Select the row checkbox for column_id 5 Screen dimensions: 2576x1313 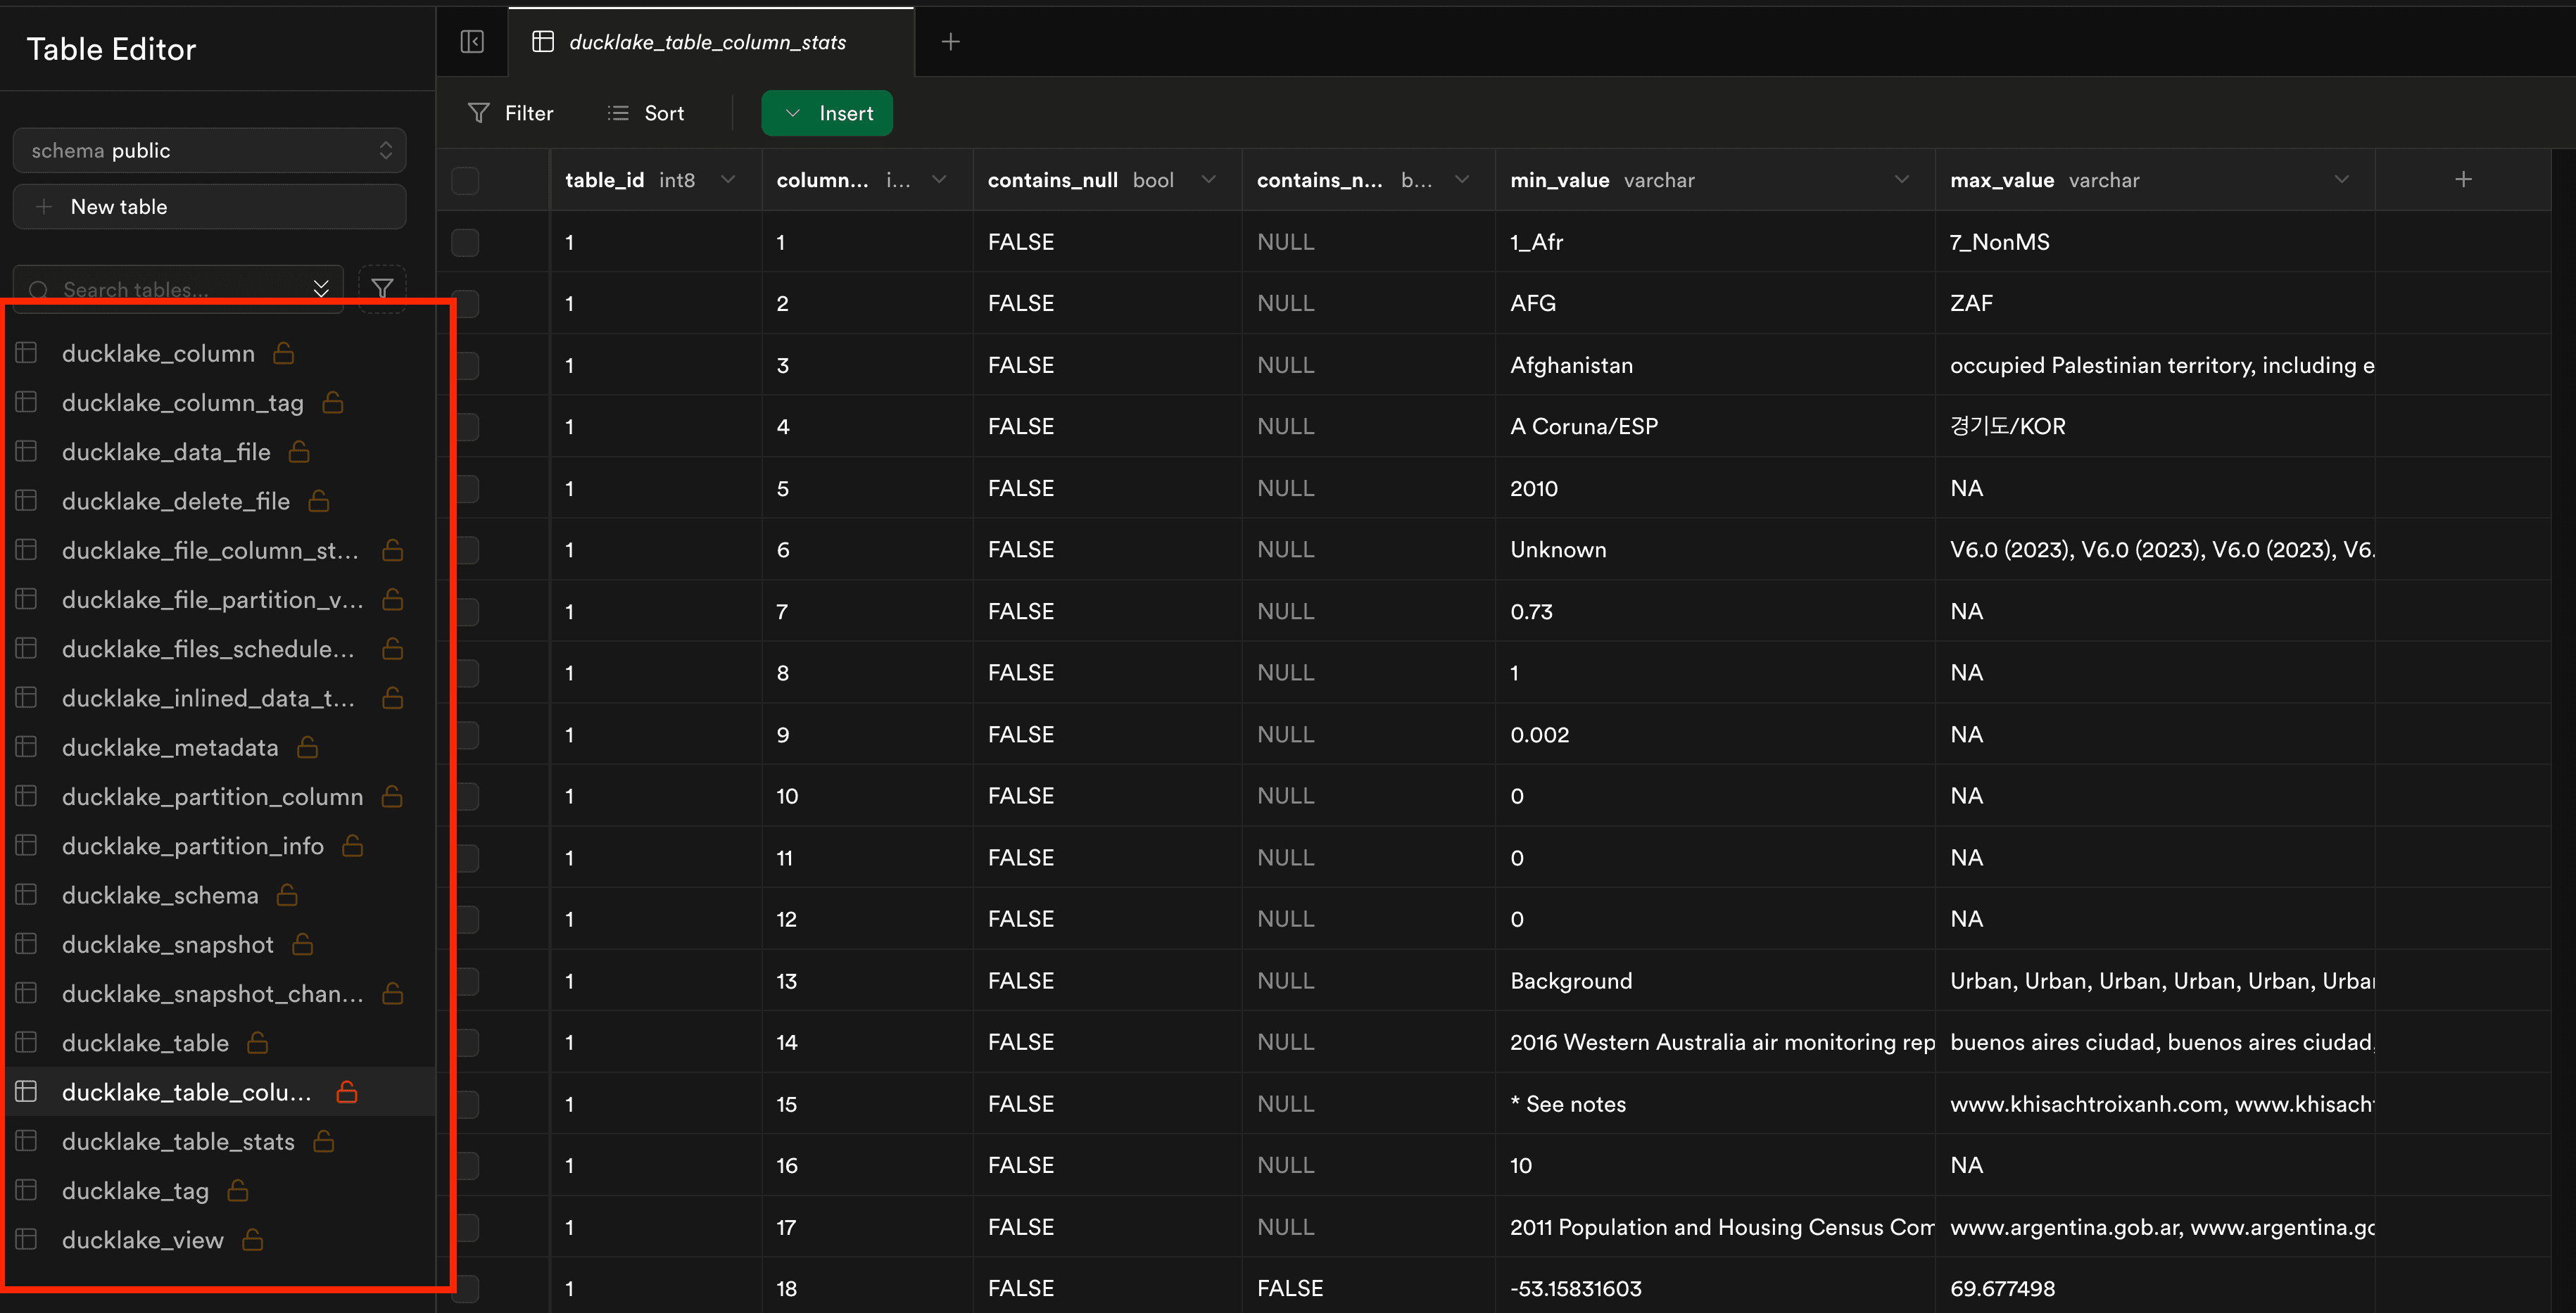(x=465, y=488)
